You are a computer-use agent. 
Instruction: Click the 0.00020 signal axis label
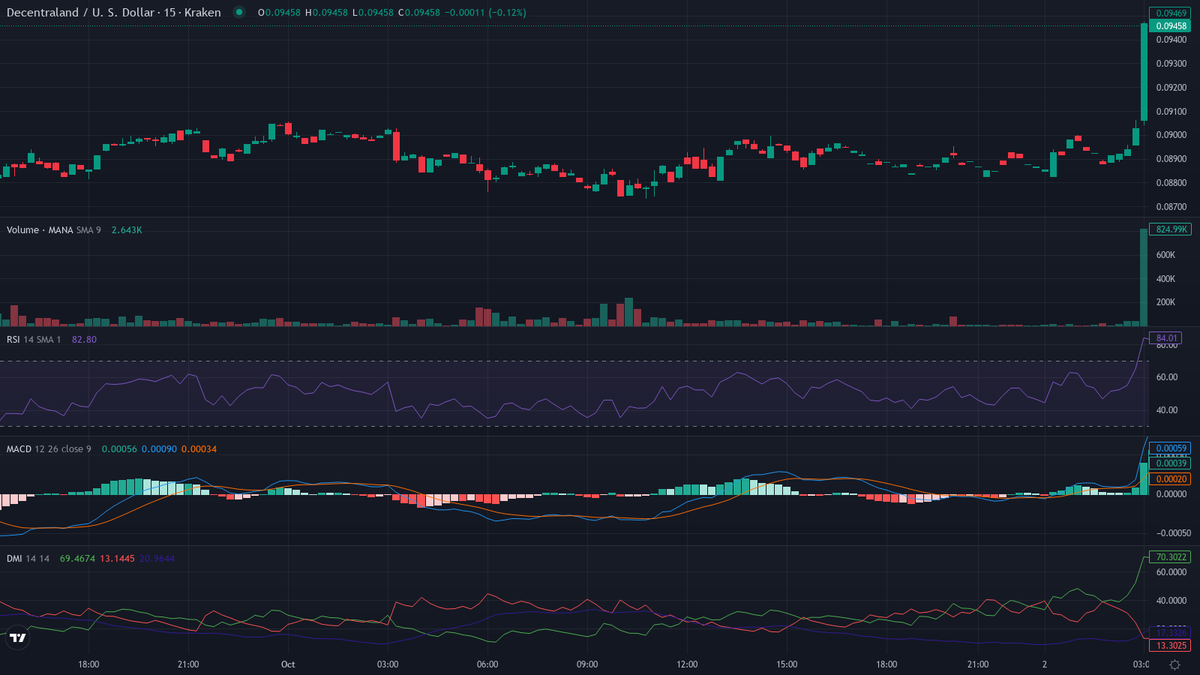1172,479
